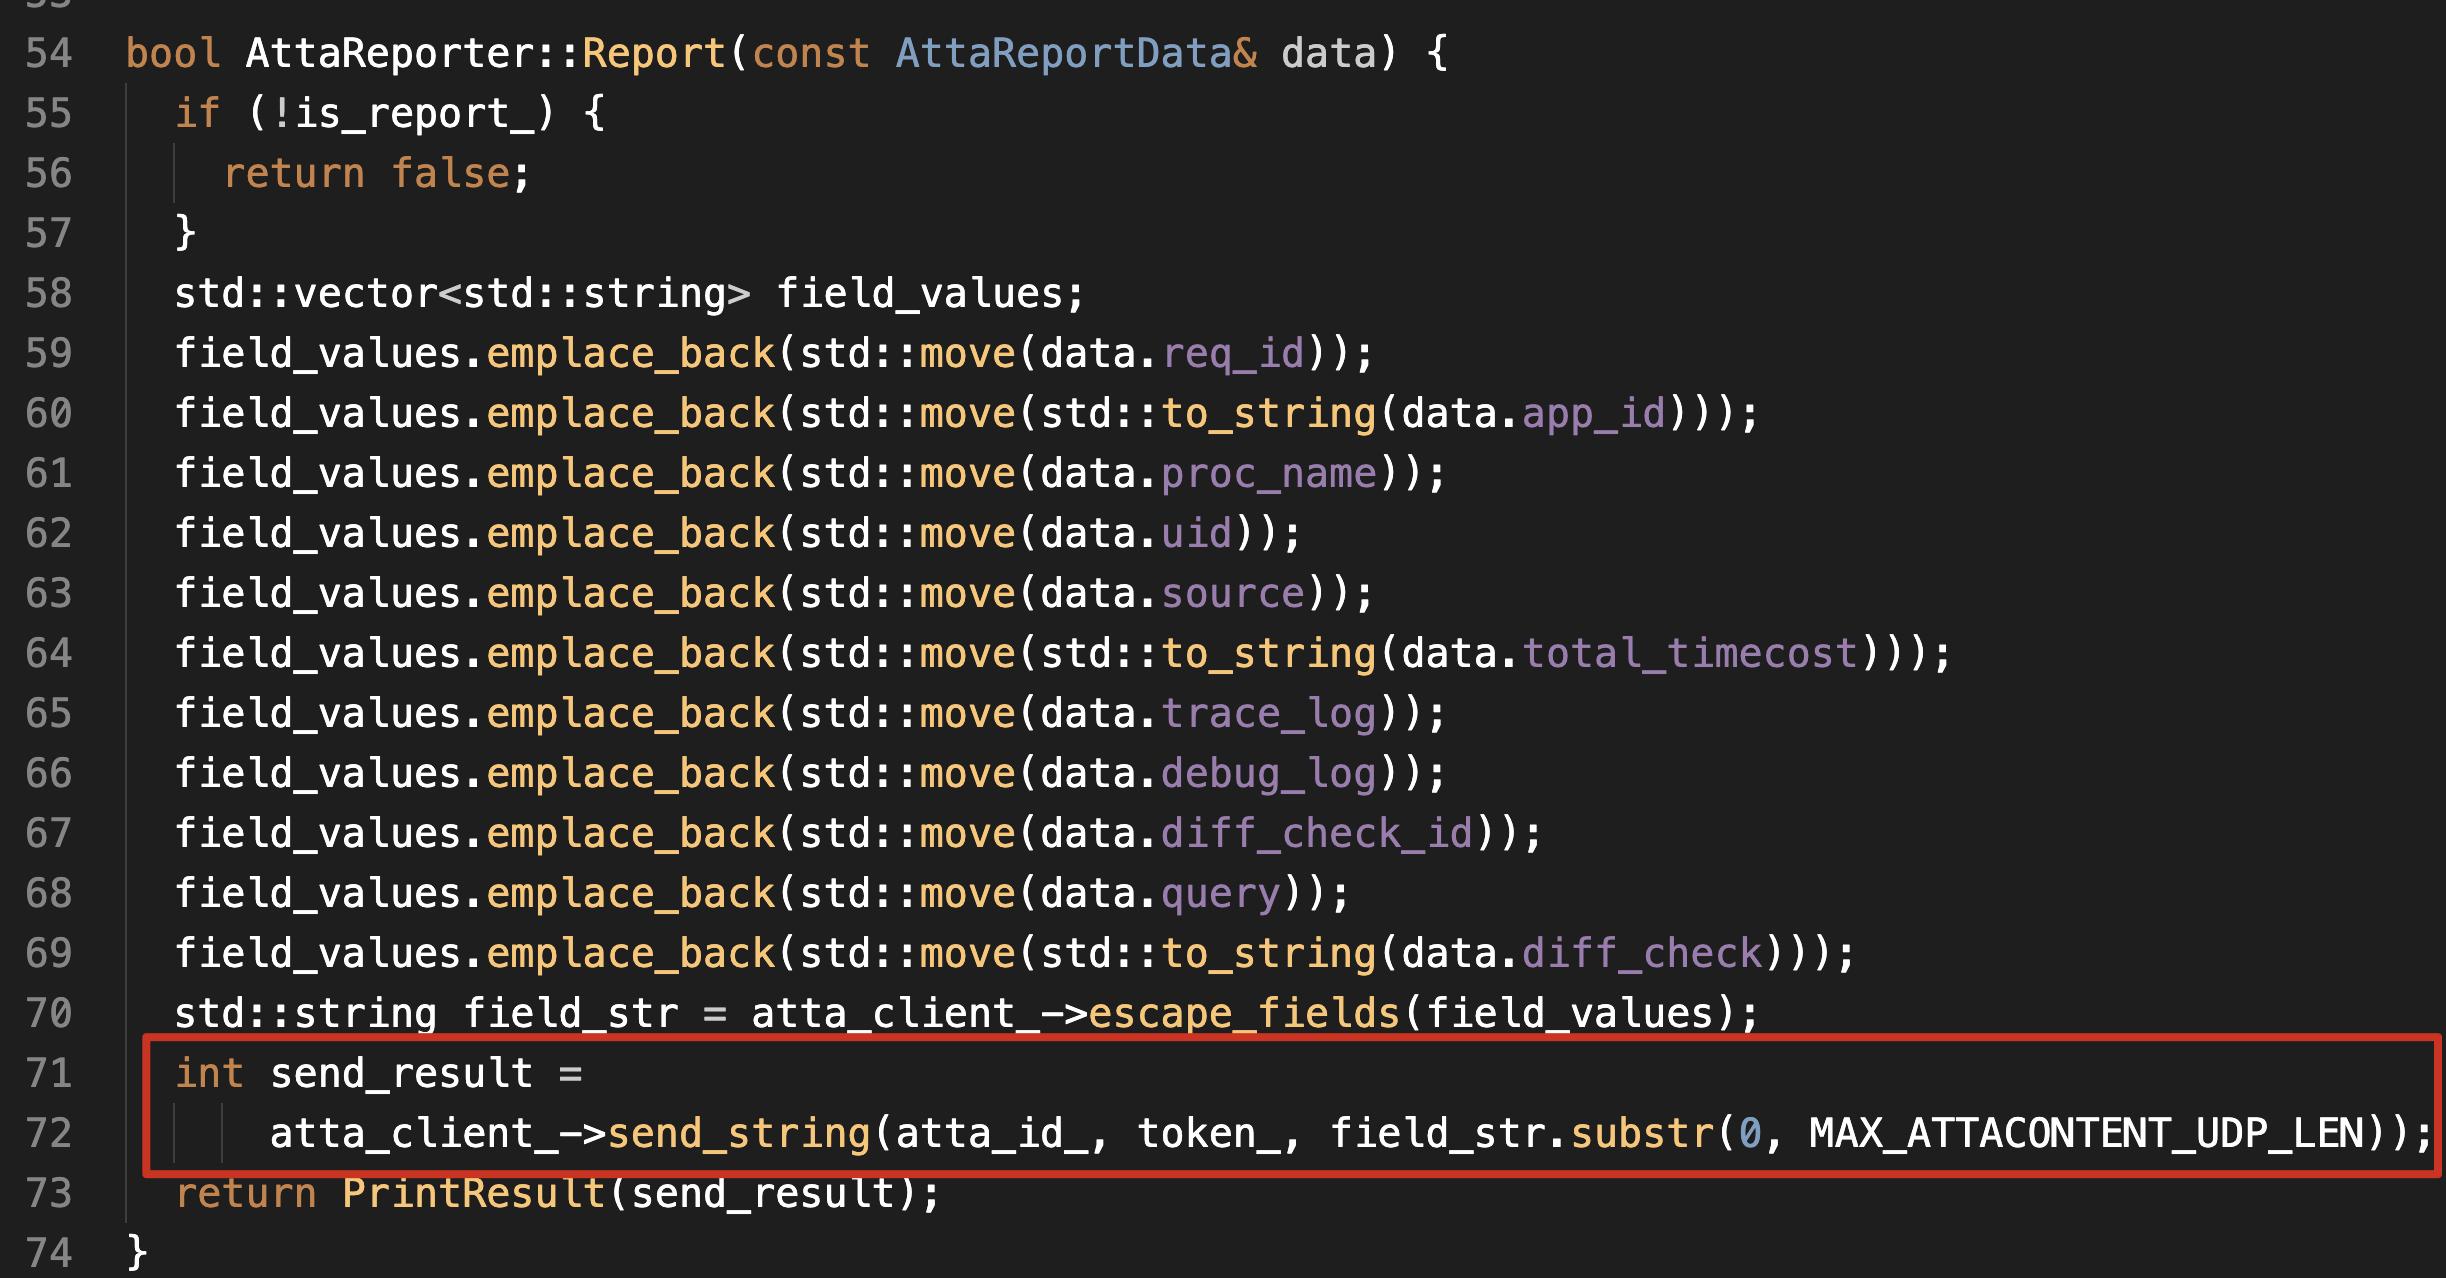Click the send_string method call

click(739, 1133)
